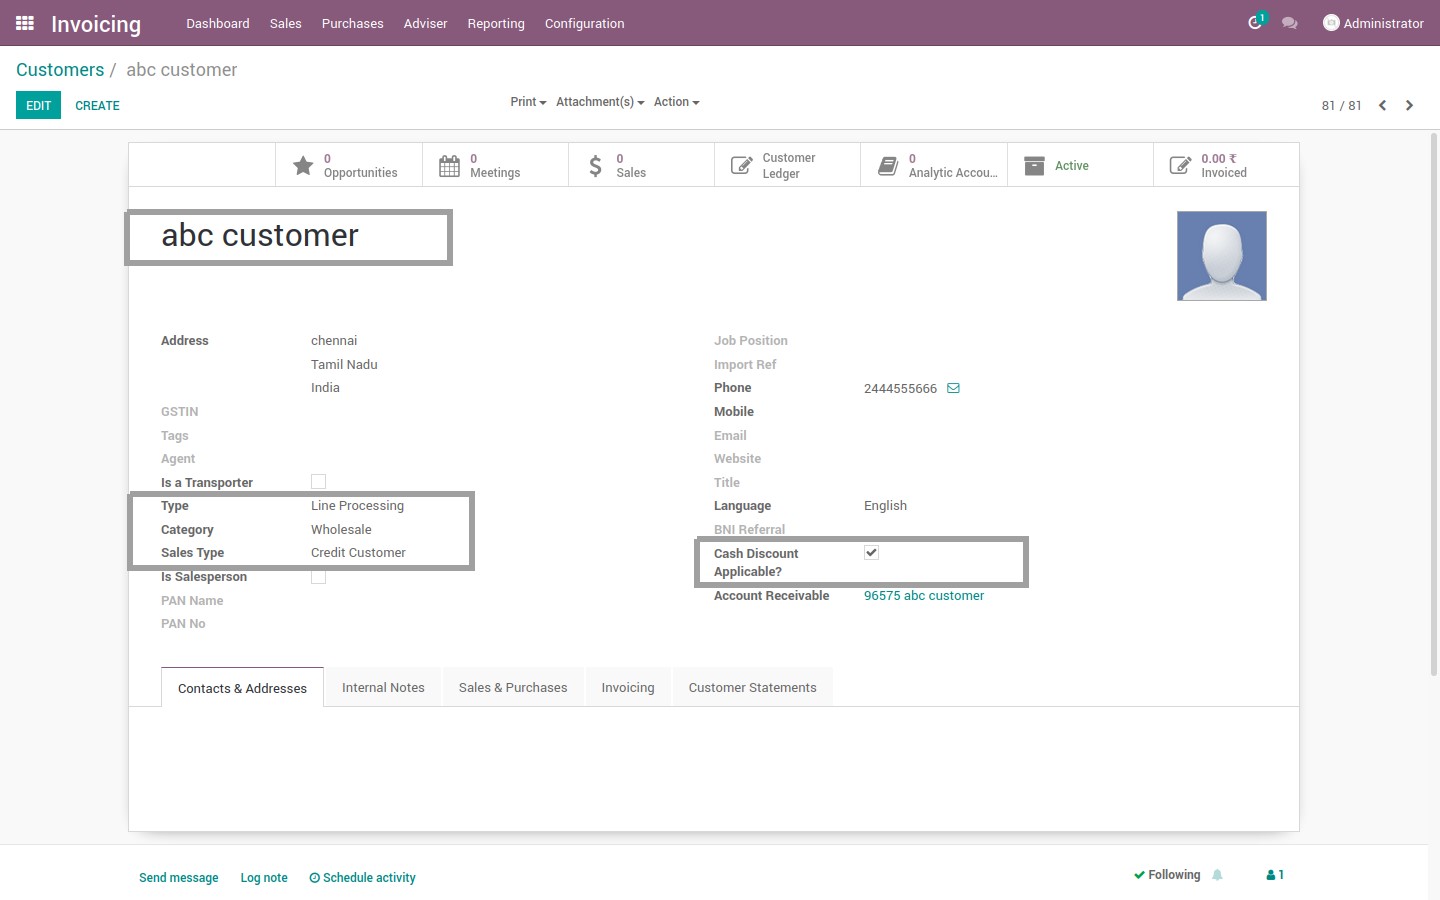The width and height of the screenshot is (1440, 900).
Task: Open Opportunities star stat button
Action: [x=348, y=166]
